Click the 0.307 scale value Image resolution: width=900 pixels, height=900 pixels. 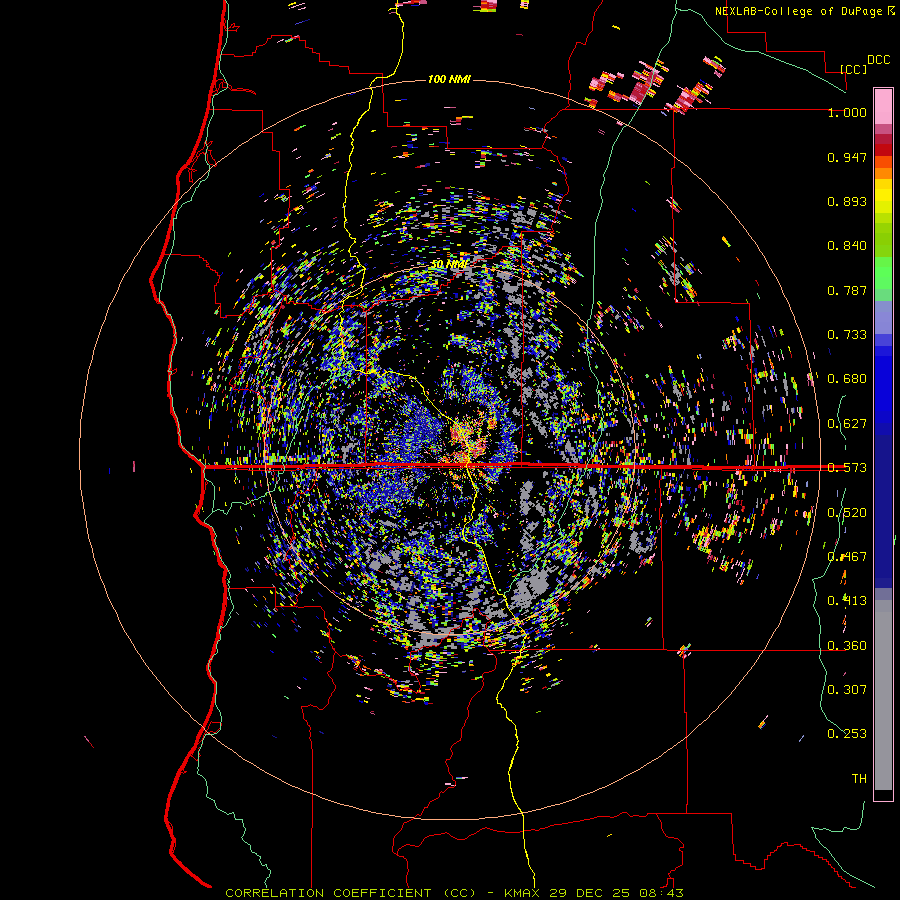click(847, 689)
